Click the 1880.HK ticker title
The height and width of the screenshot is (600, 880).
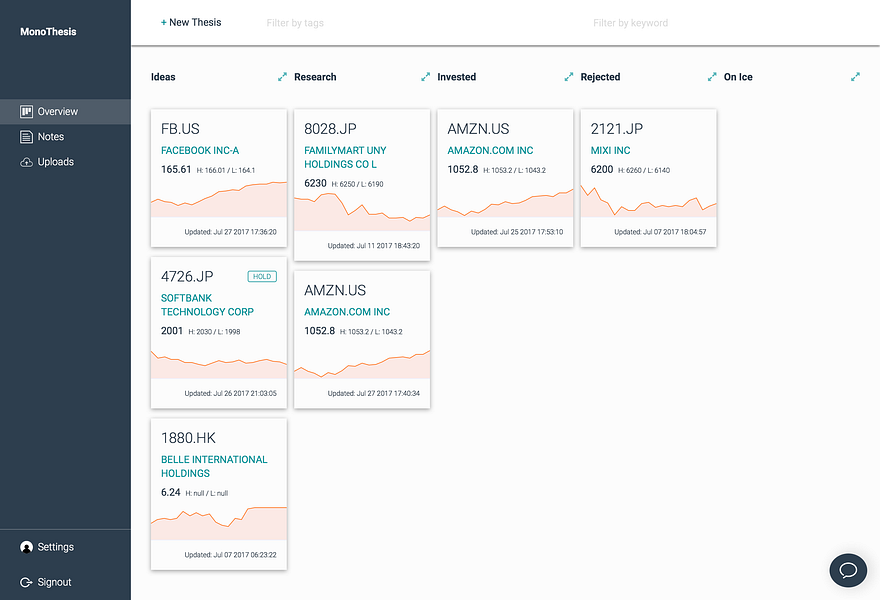188,438
